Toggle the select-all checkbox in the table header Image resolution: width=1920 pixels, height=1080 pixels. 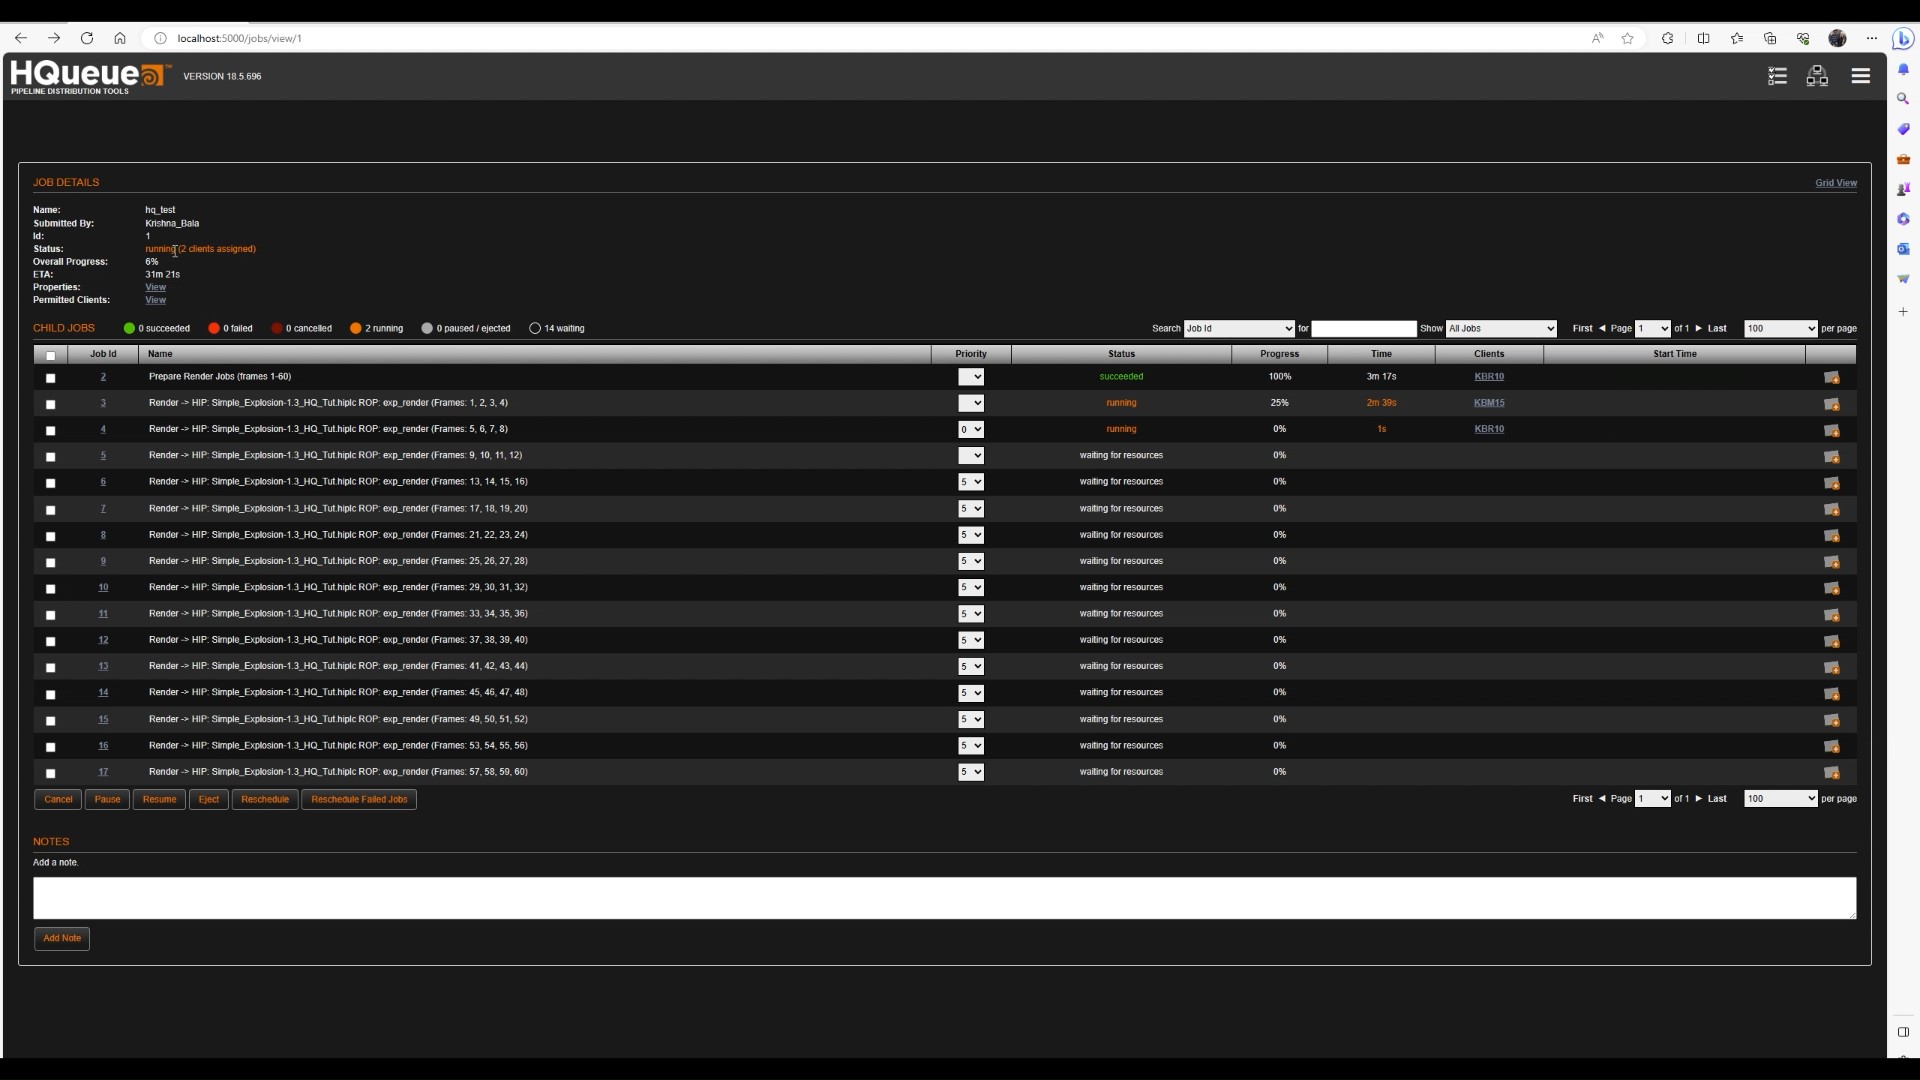tap(51, 355)
